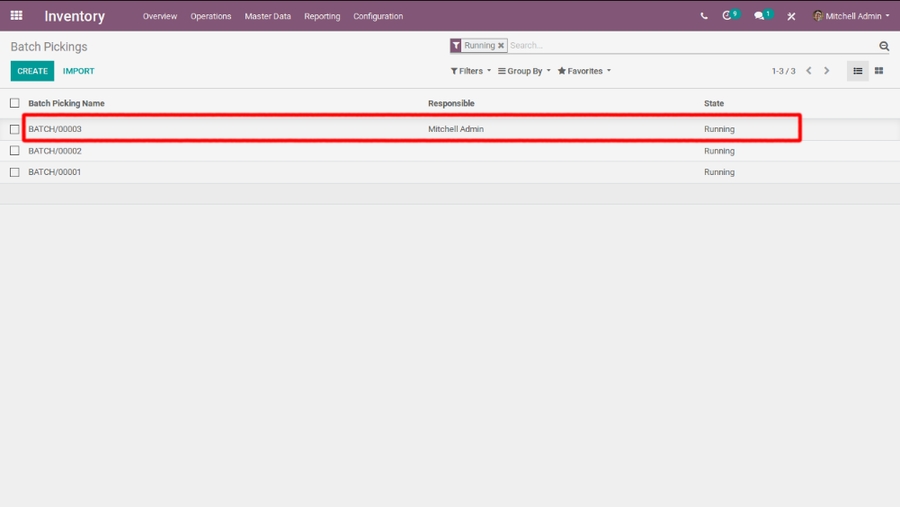Open the Favorites dropdown

(x=584, y=71)
